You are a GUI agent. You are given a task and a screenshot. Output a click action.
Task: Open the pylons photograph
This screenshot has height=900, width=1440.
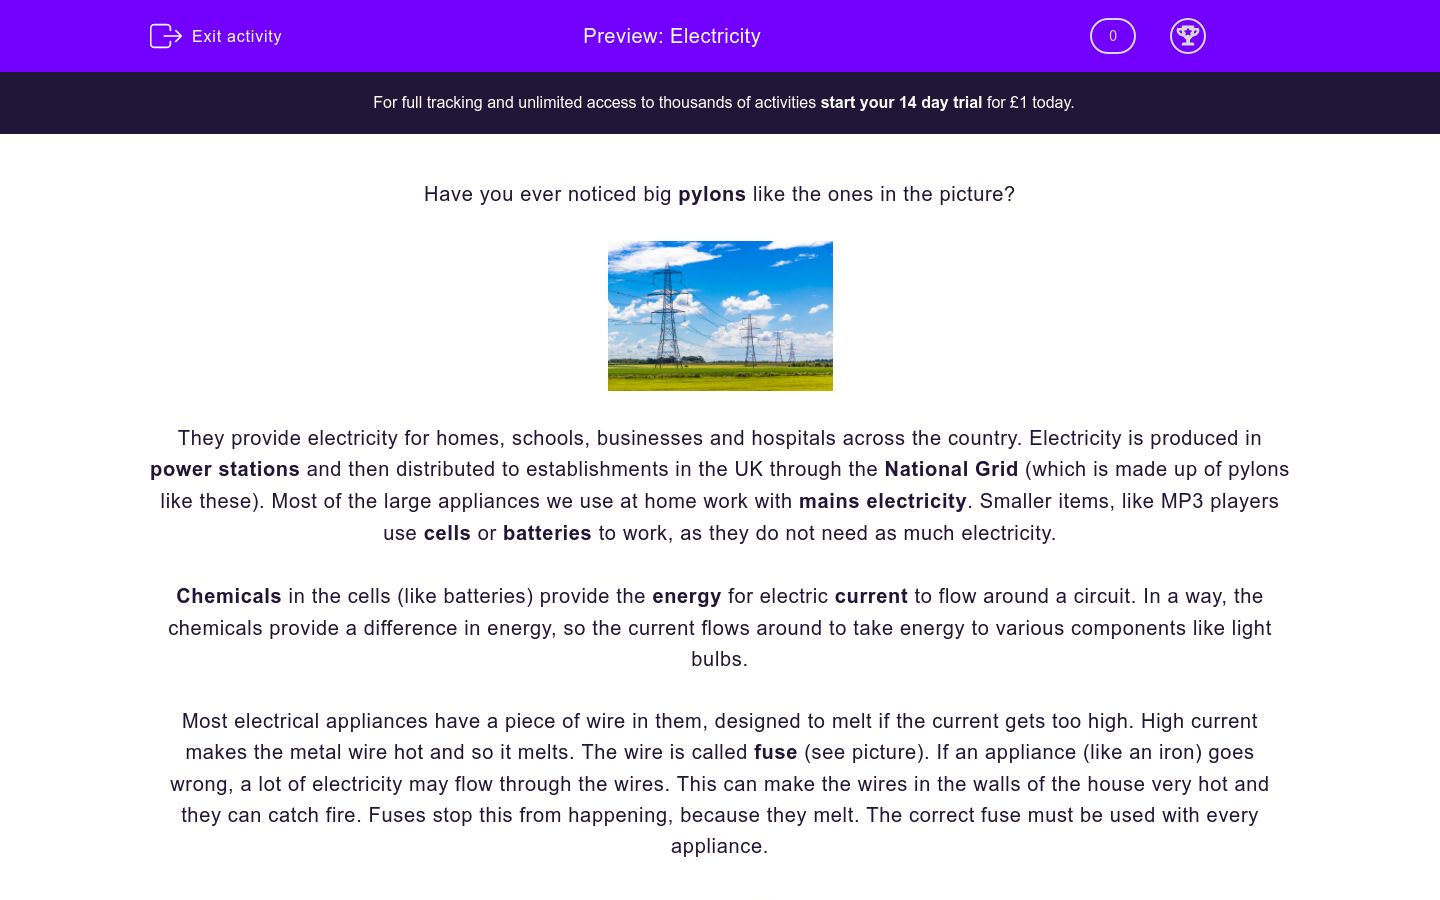[x=720, y=315]
